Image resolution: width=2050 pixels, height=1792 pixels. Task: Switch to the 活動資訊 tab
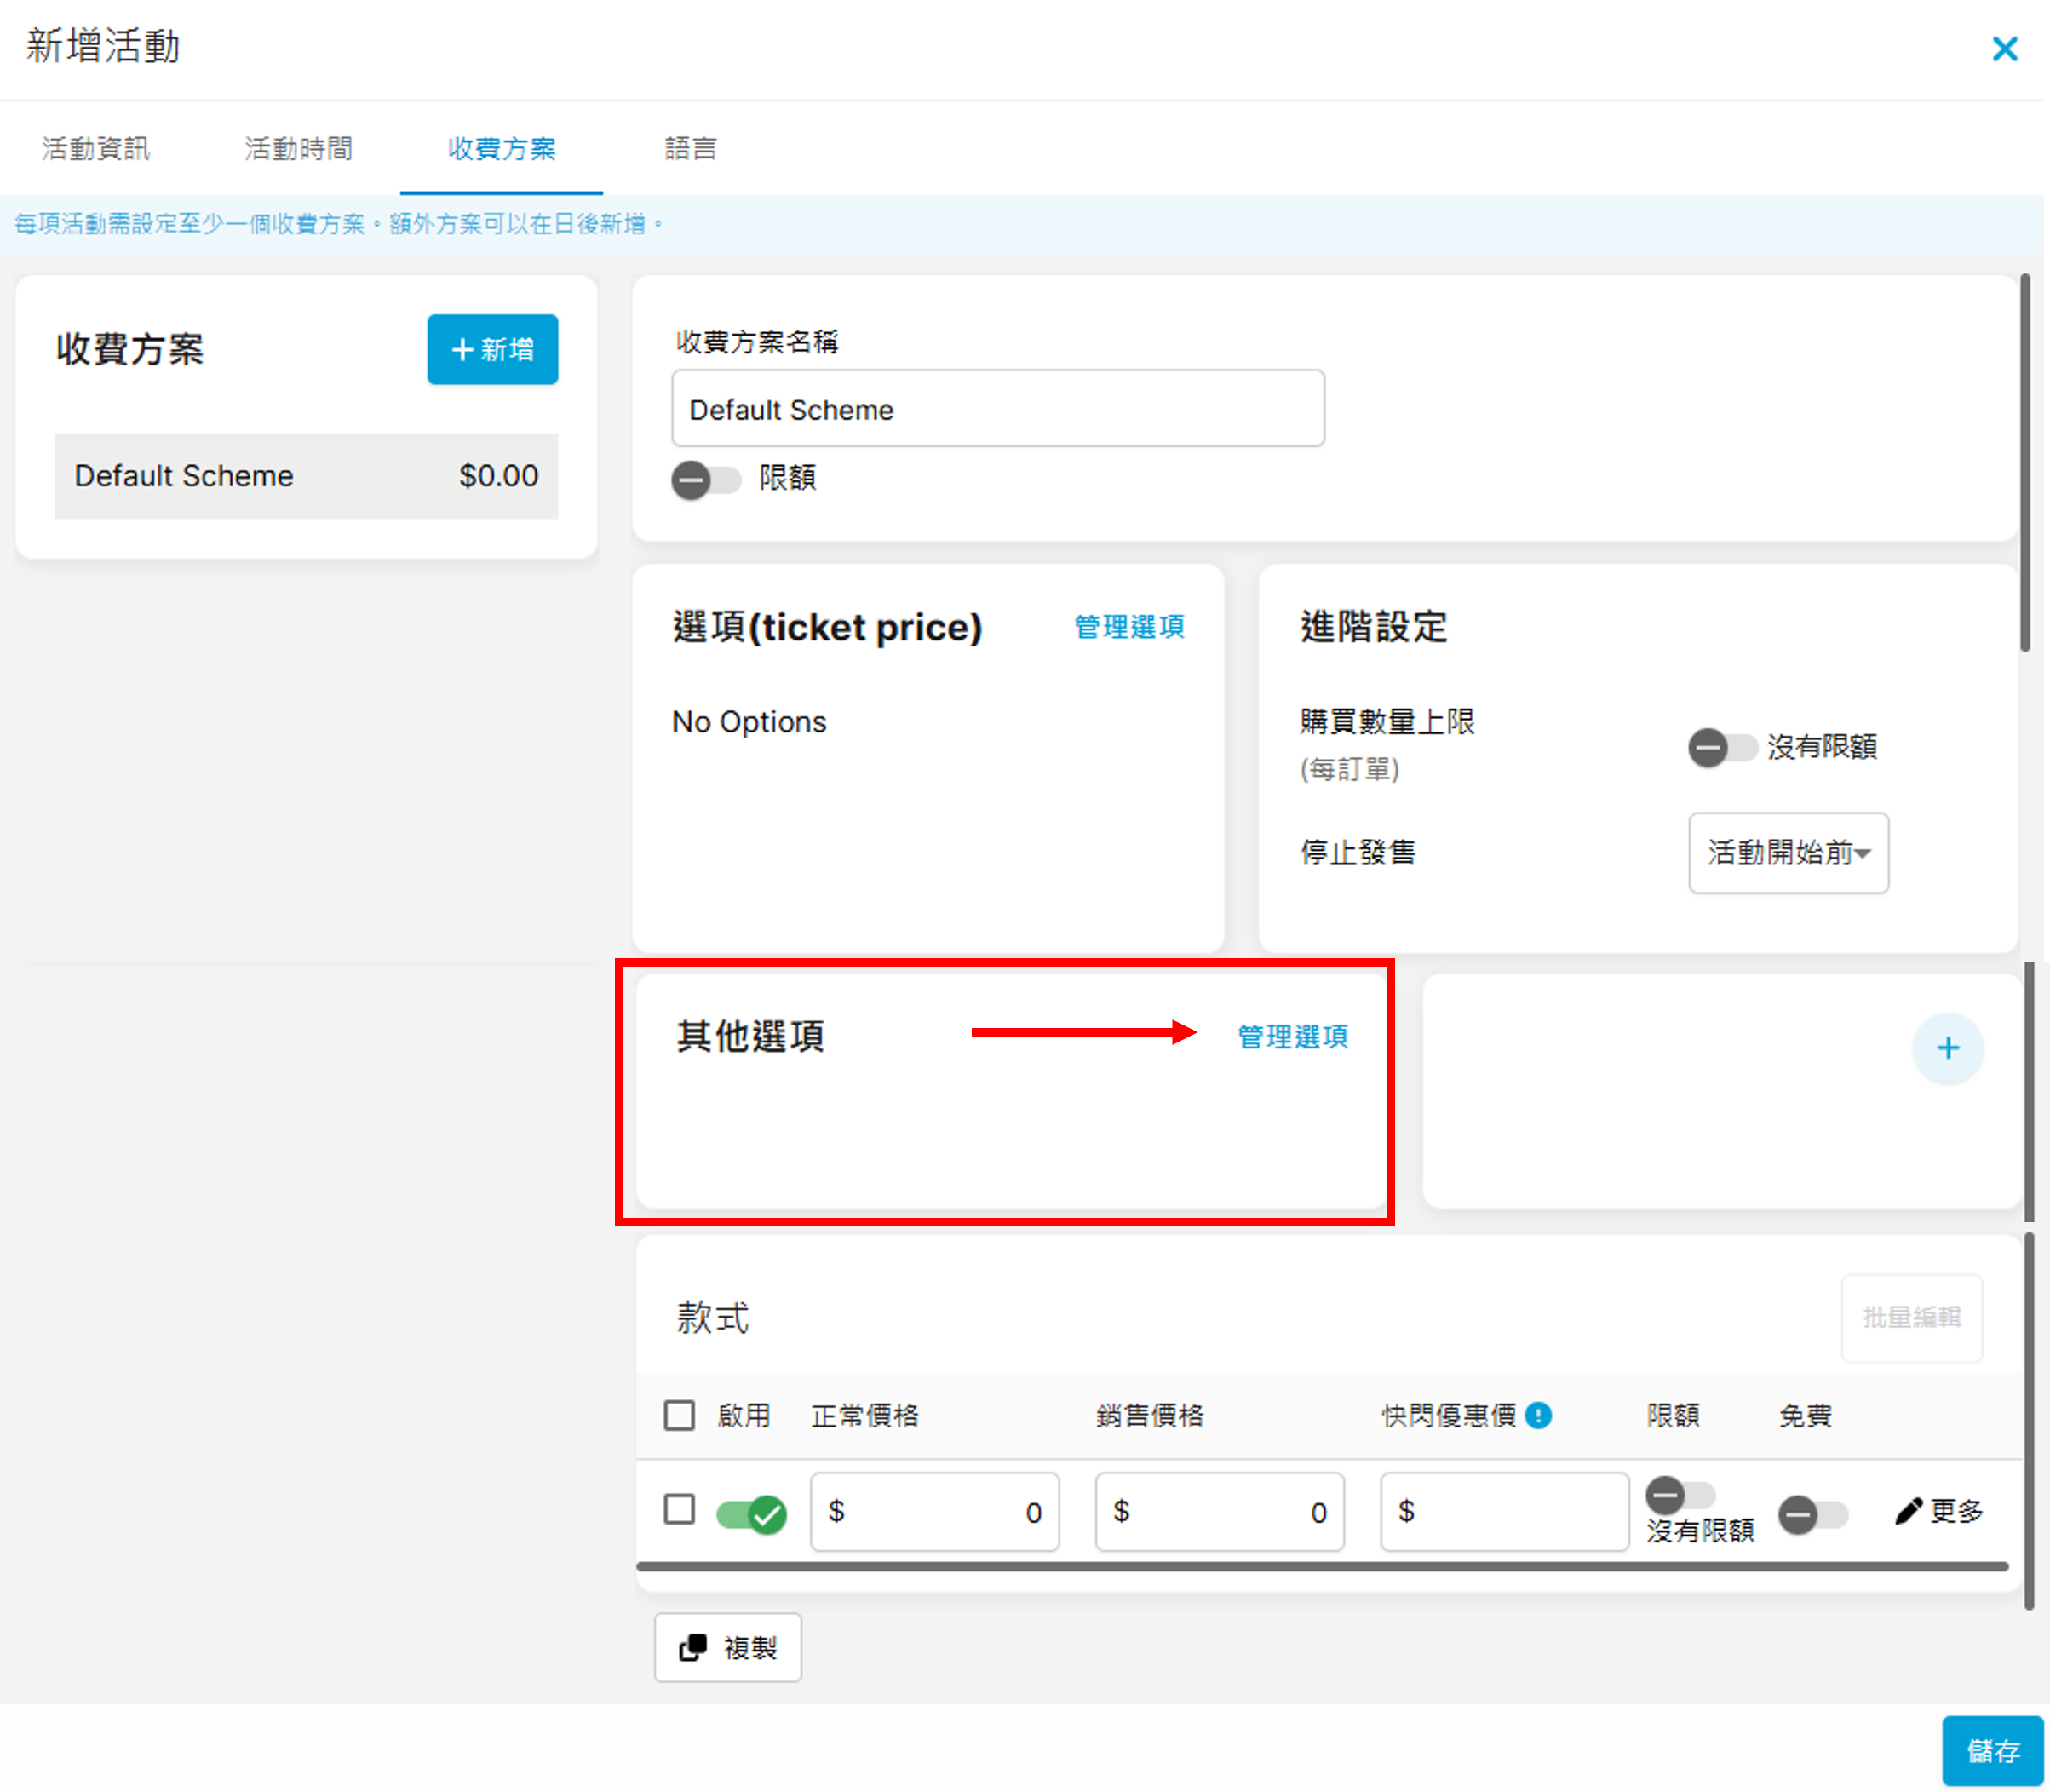(x=96, y=149)
